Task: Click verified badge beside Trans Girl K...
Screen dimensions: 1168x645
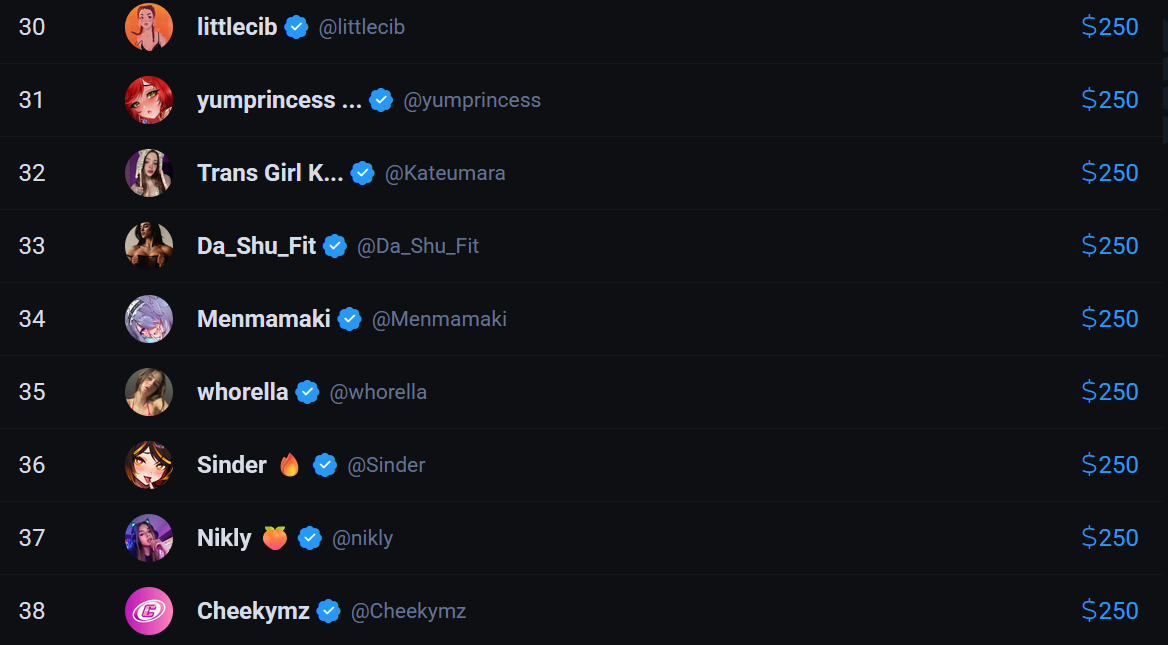Action: (362, 173)
